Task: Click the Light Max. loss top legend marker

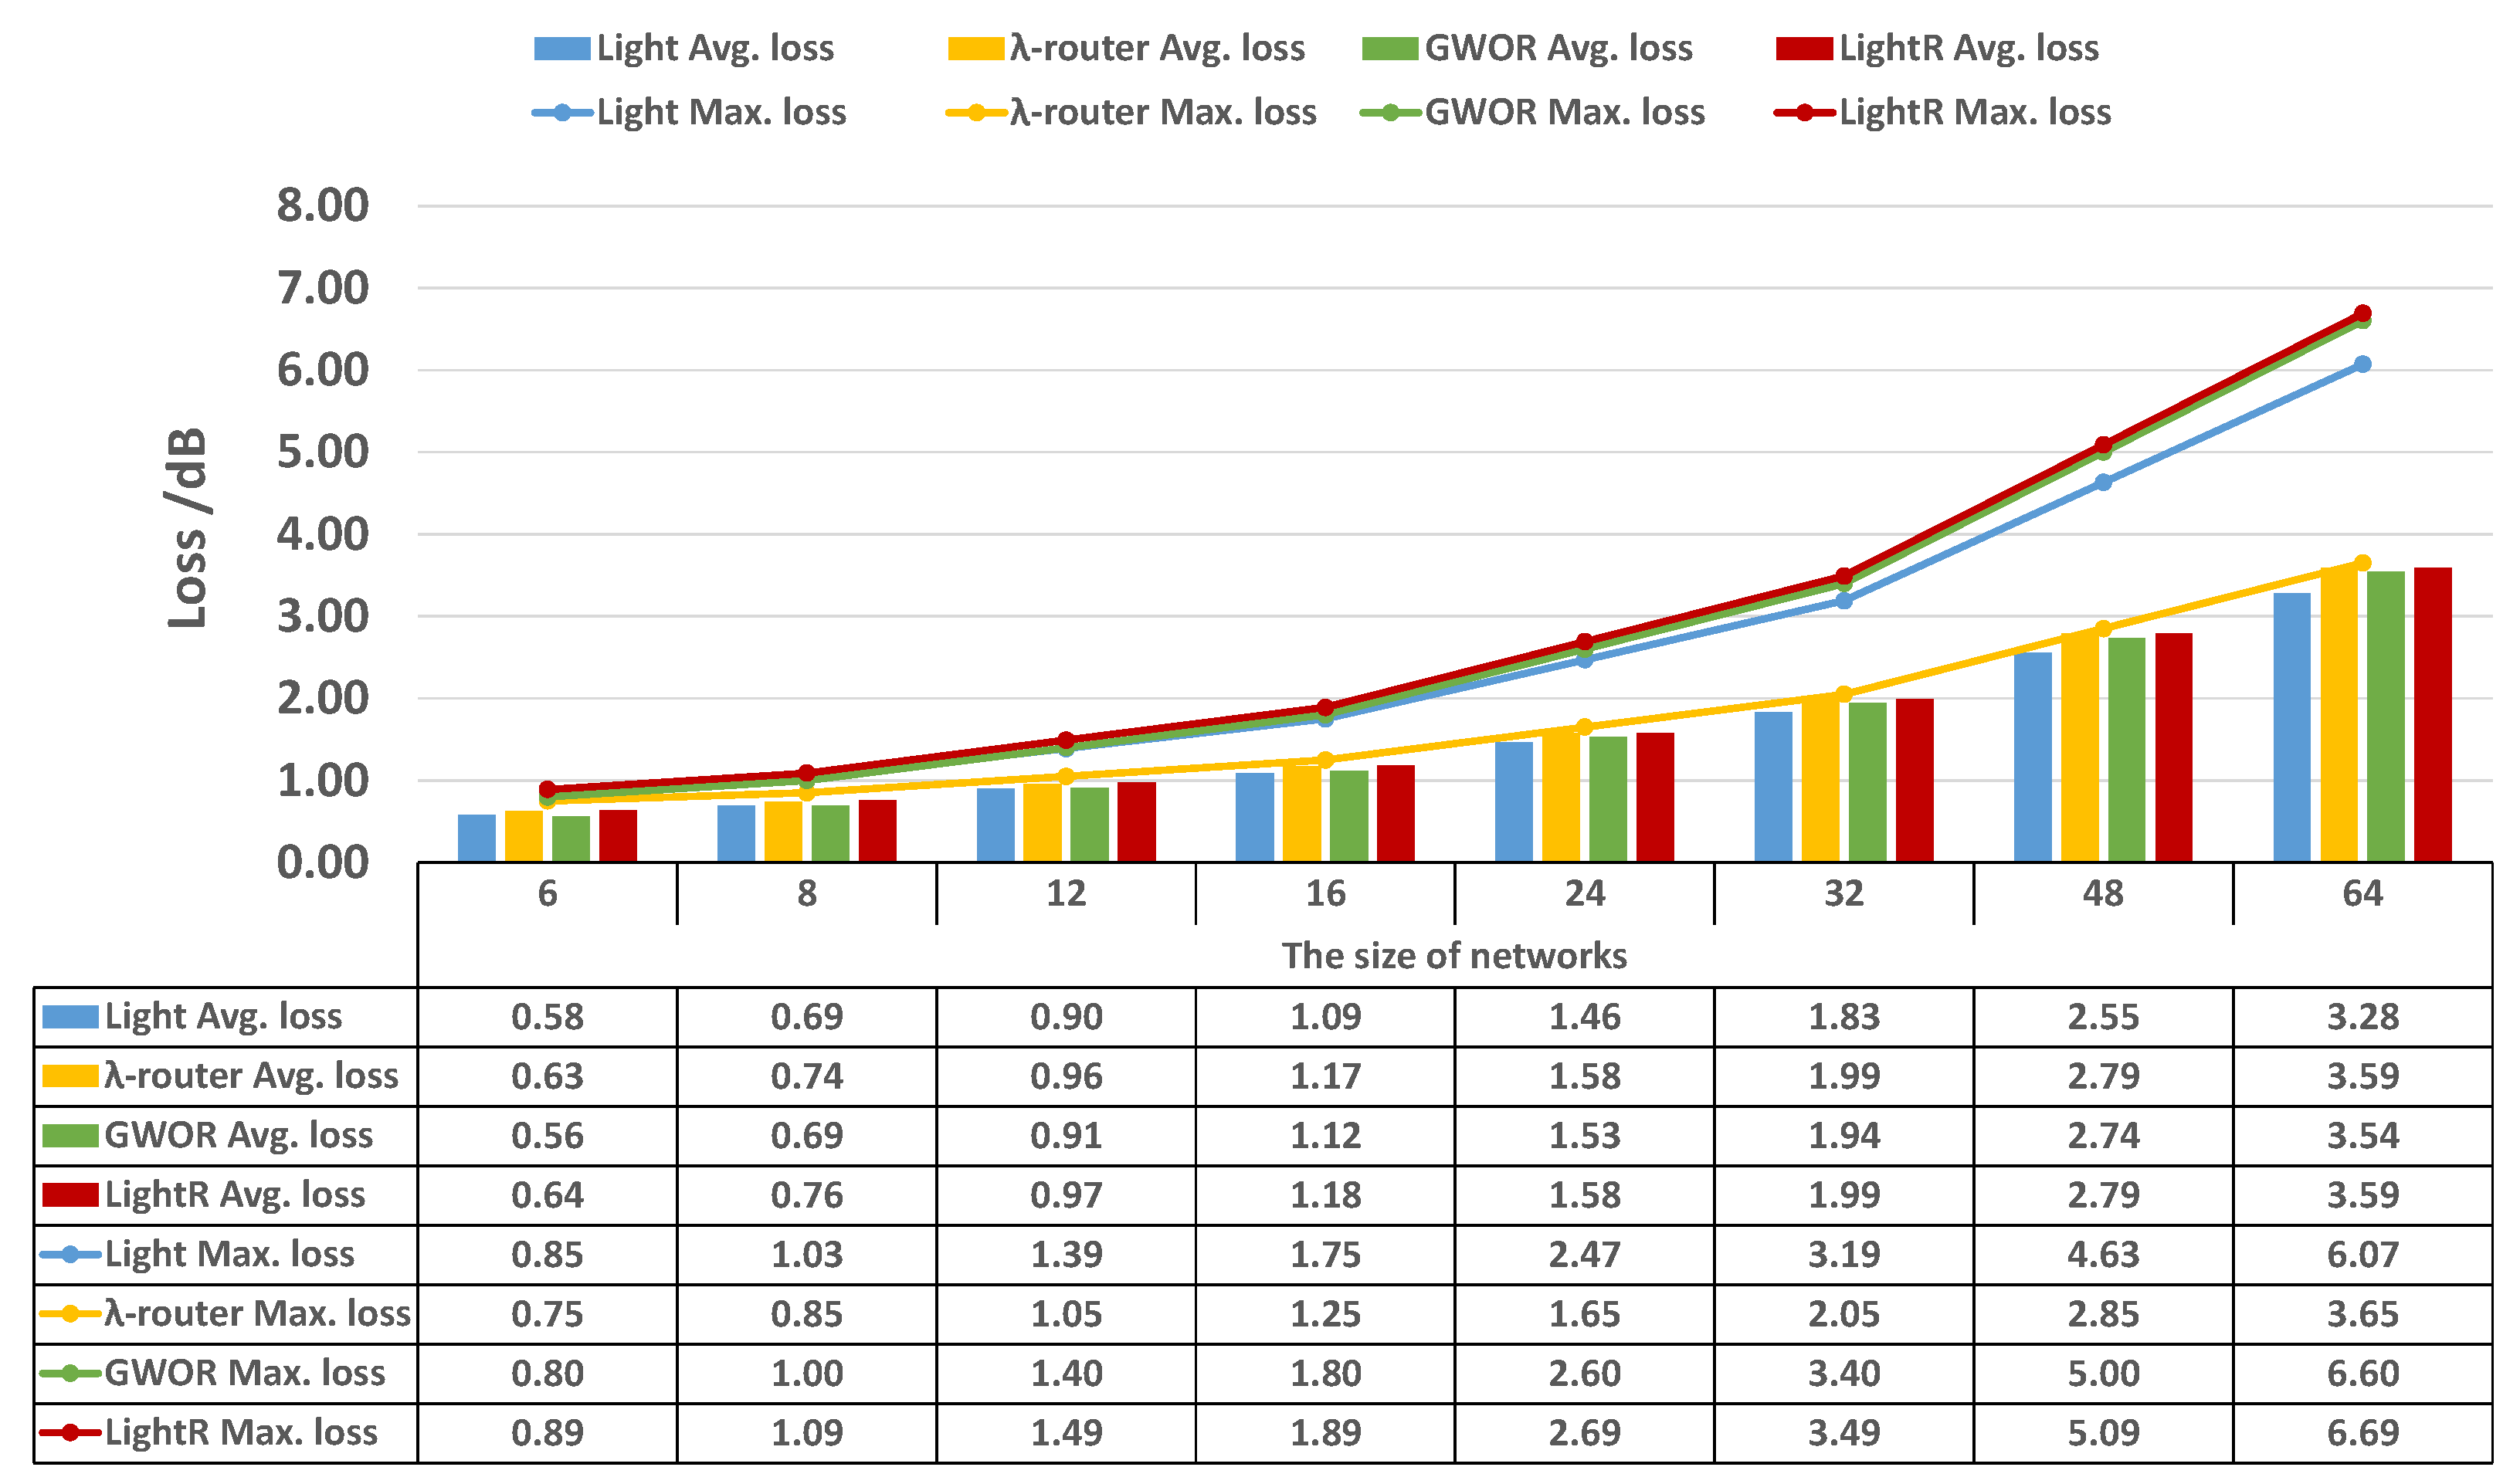Action: [561, 113]
